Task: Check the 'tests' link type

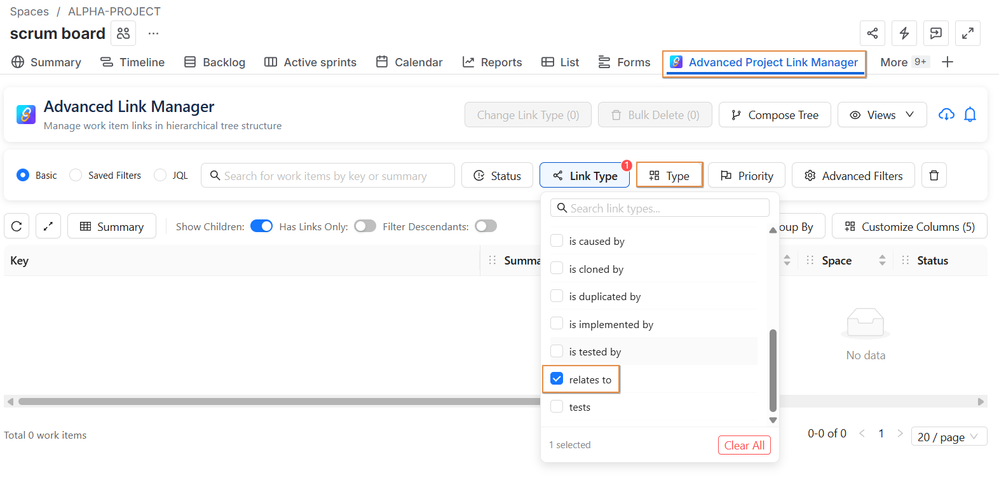Action: (x=557, y=407)
